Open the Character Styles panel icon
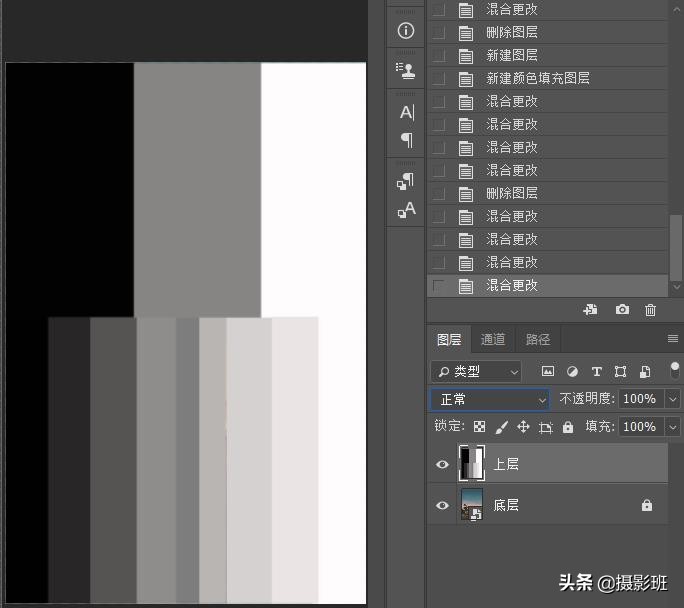This screenshot has height=608, width=684. coord(407,210)
